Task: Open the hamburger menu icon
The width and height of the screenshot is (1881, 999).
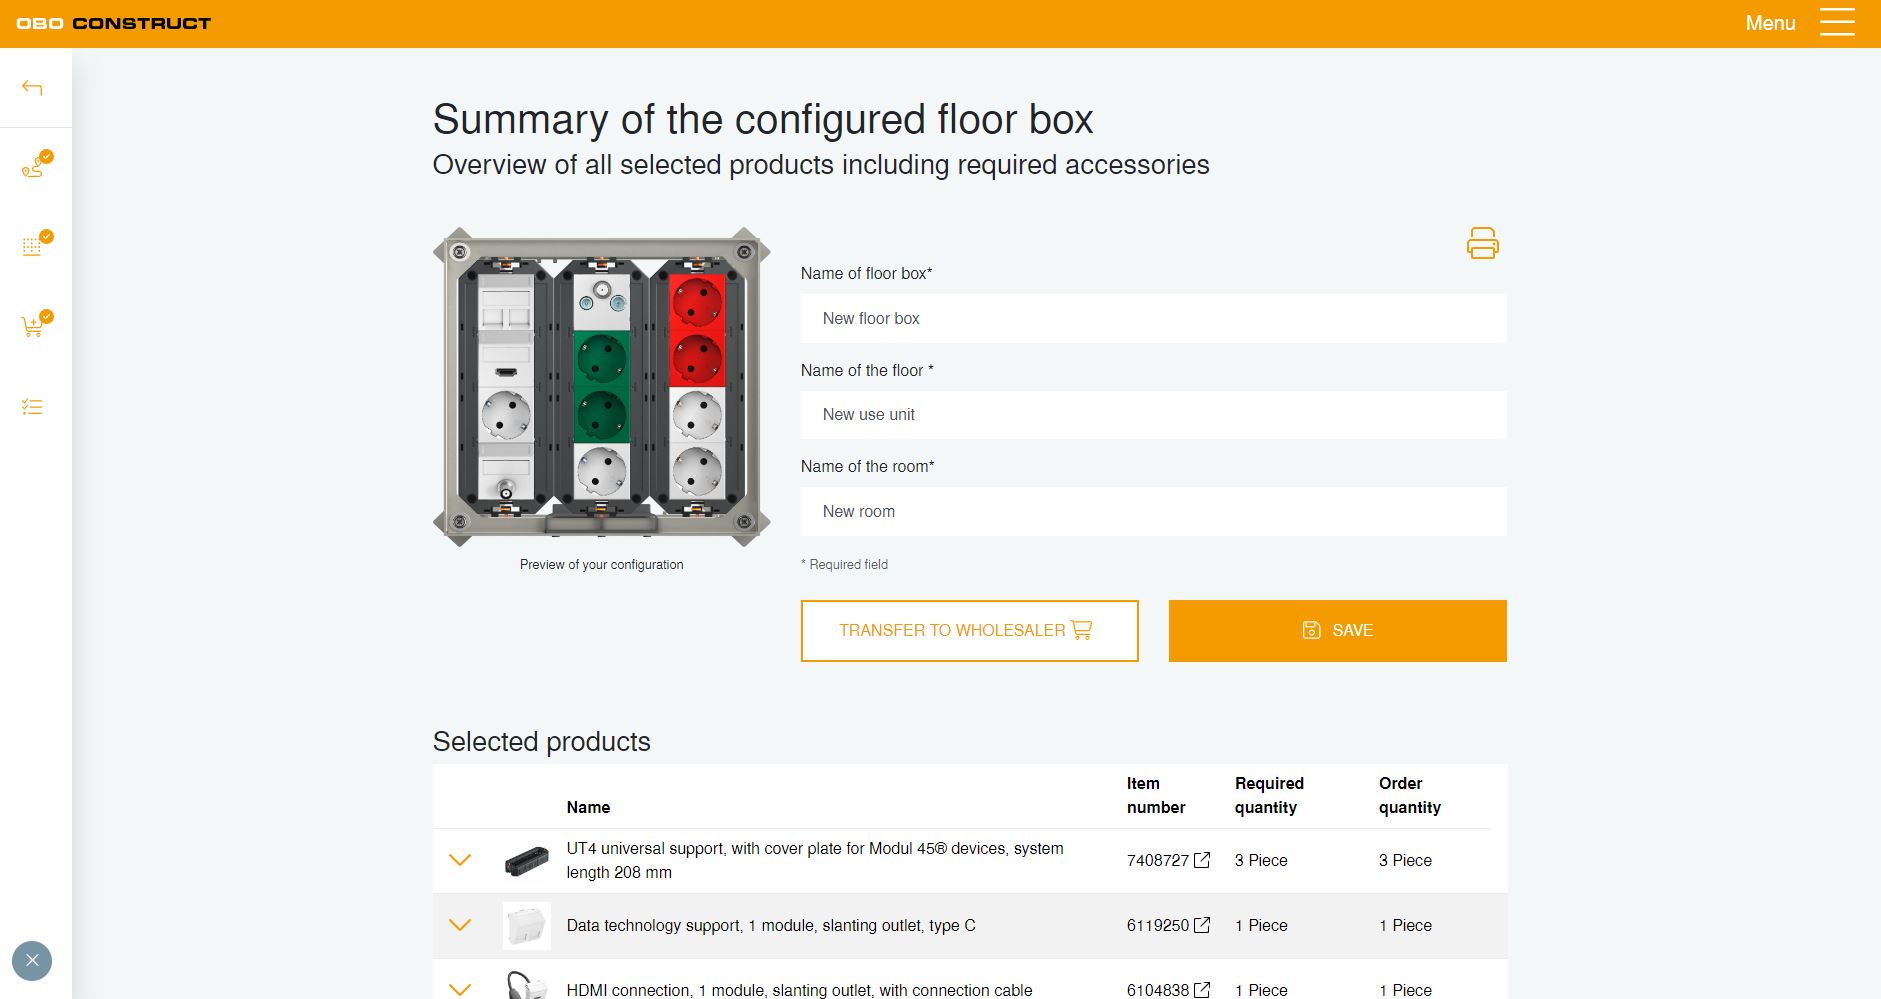Action: 1837,23
